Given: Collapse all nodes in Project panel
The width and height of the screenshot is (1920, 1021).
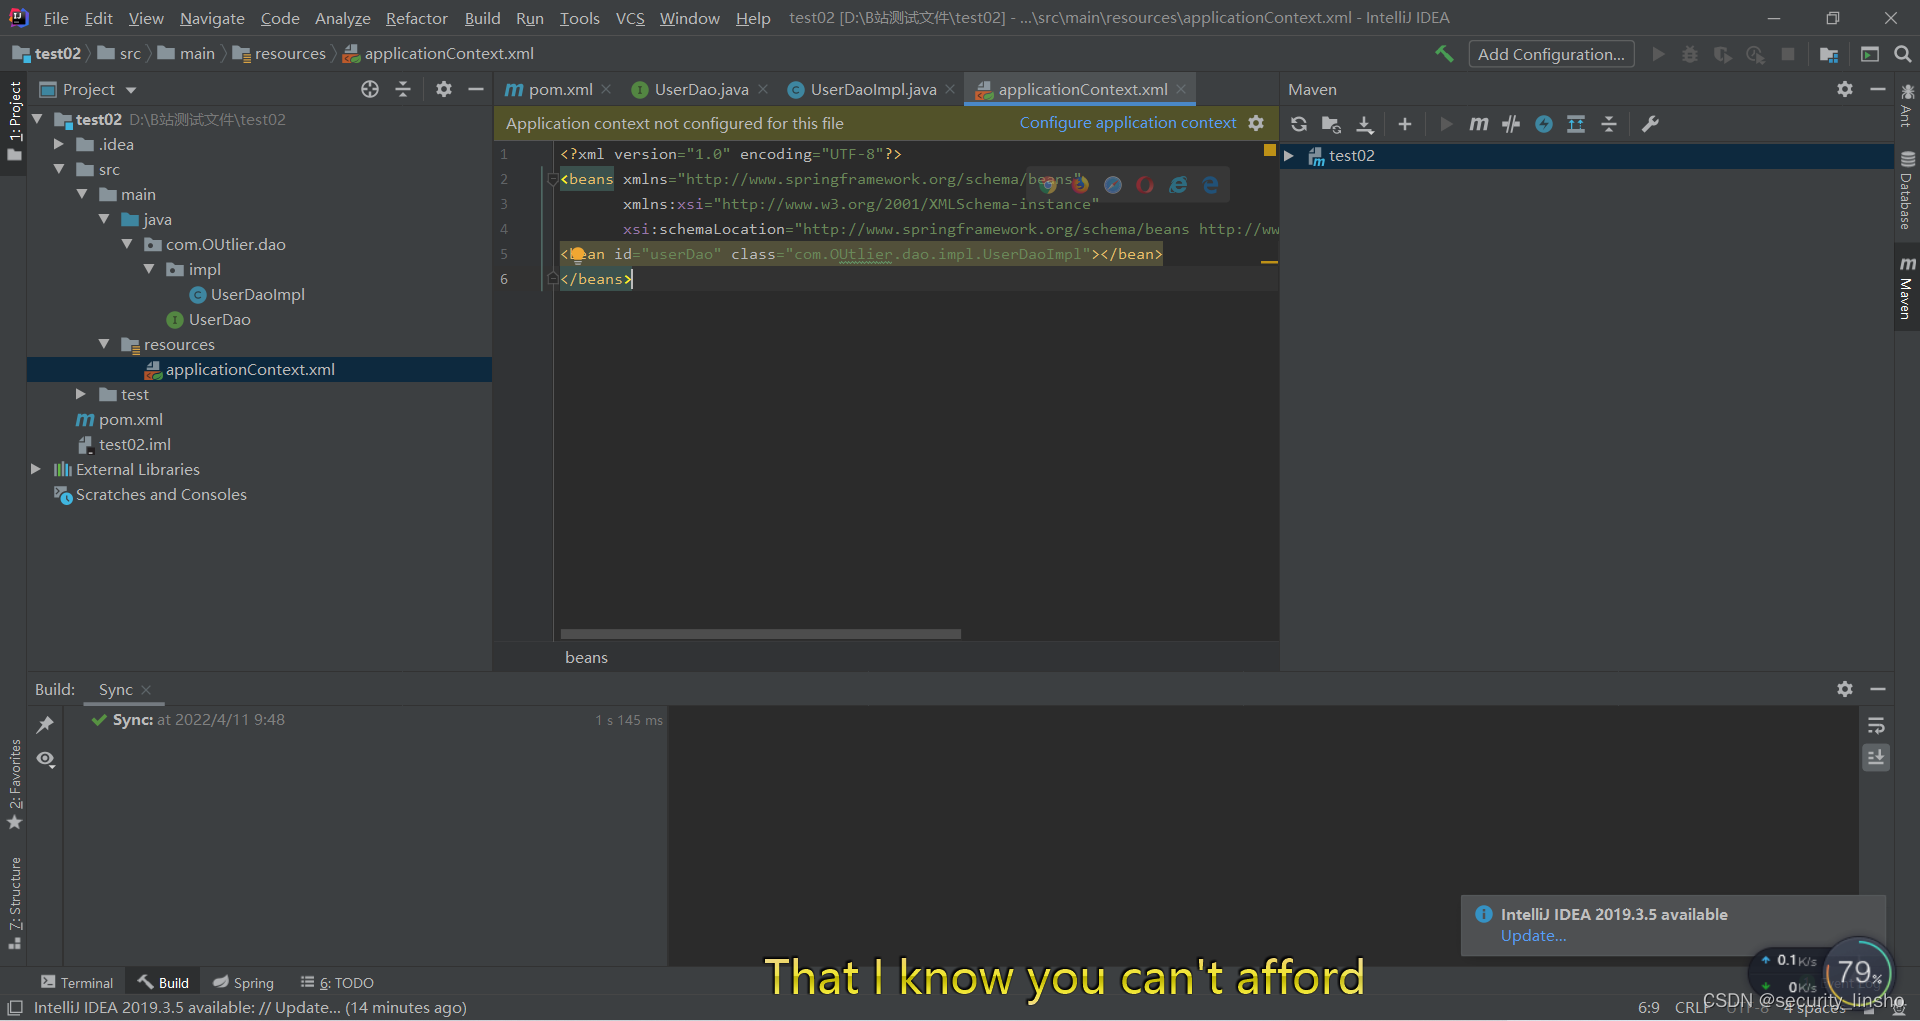Looking at the screenshot, I should tap(403, 89).
